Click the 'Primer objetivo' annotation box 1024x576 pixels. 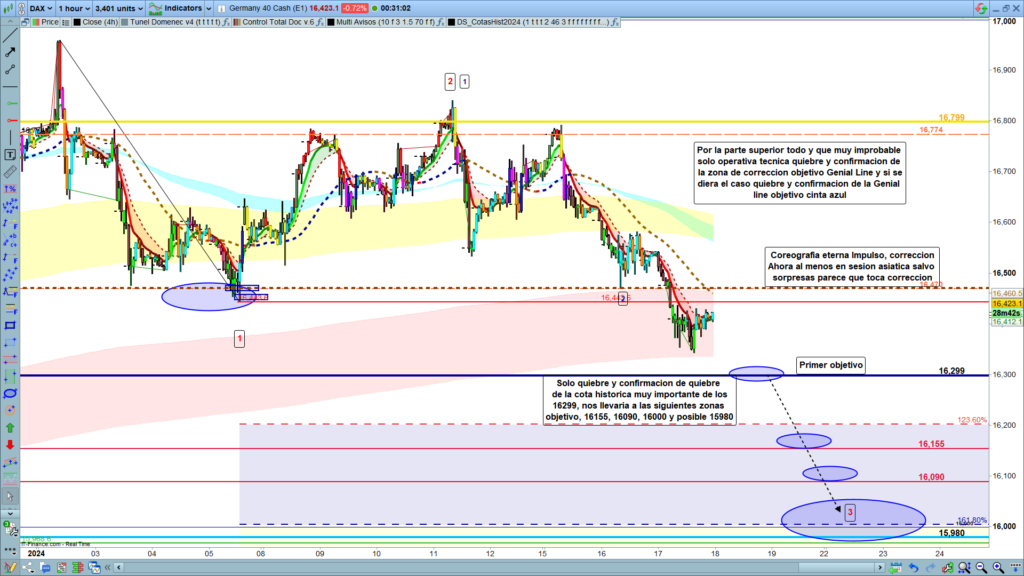point(830,365)
